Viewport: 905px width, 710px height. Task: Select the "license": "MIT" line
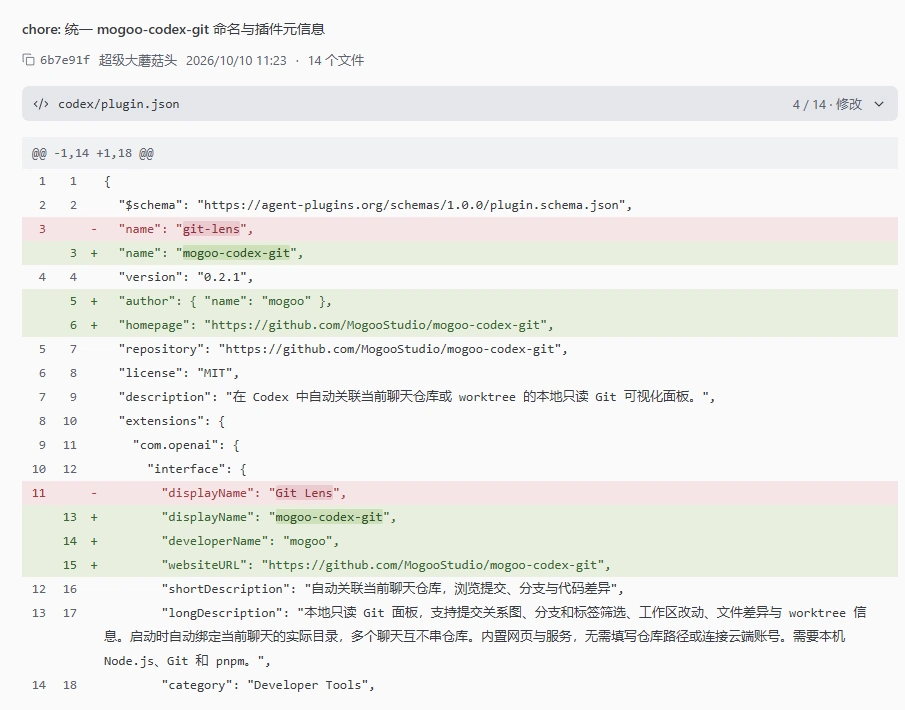click(460, 373)
